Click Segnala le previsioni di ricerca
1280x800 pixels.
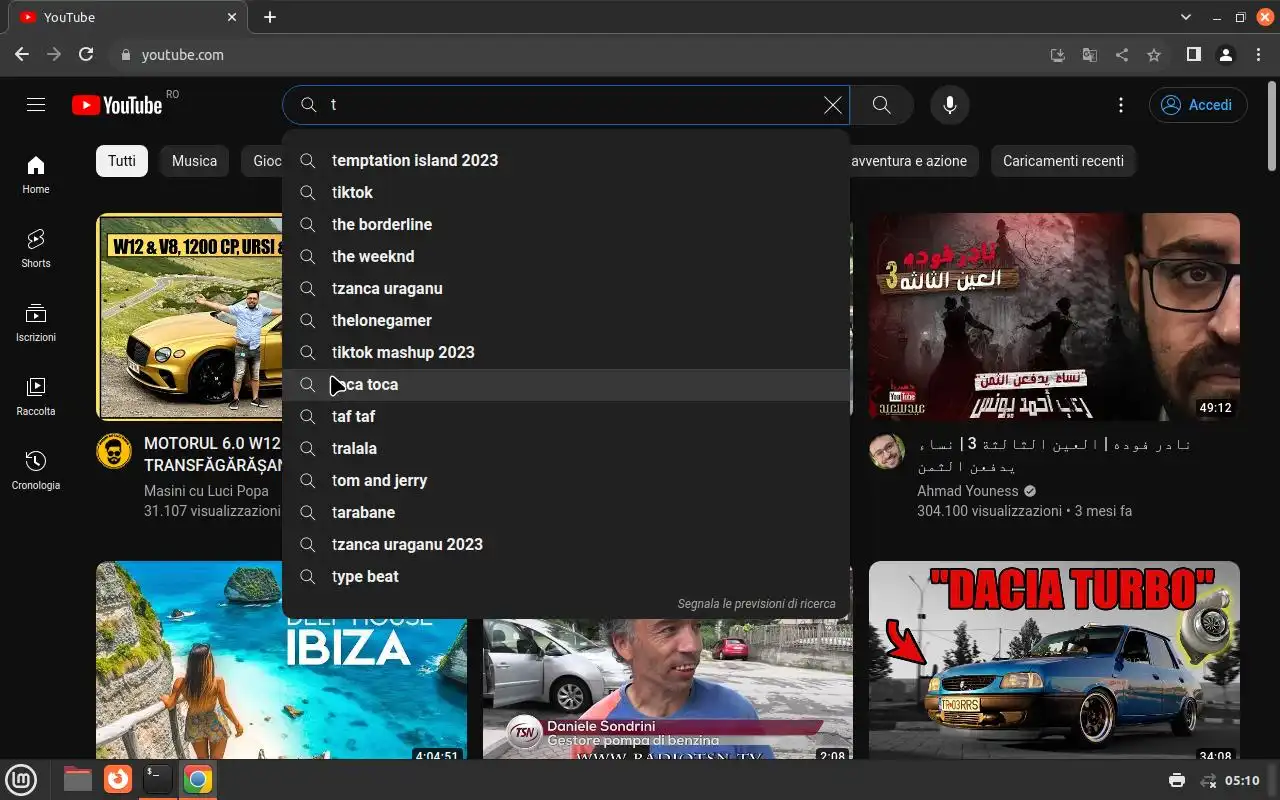(756, 604)
